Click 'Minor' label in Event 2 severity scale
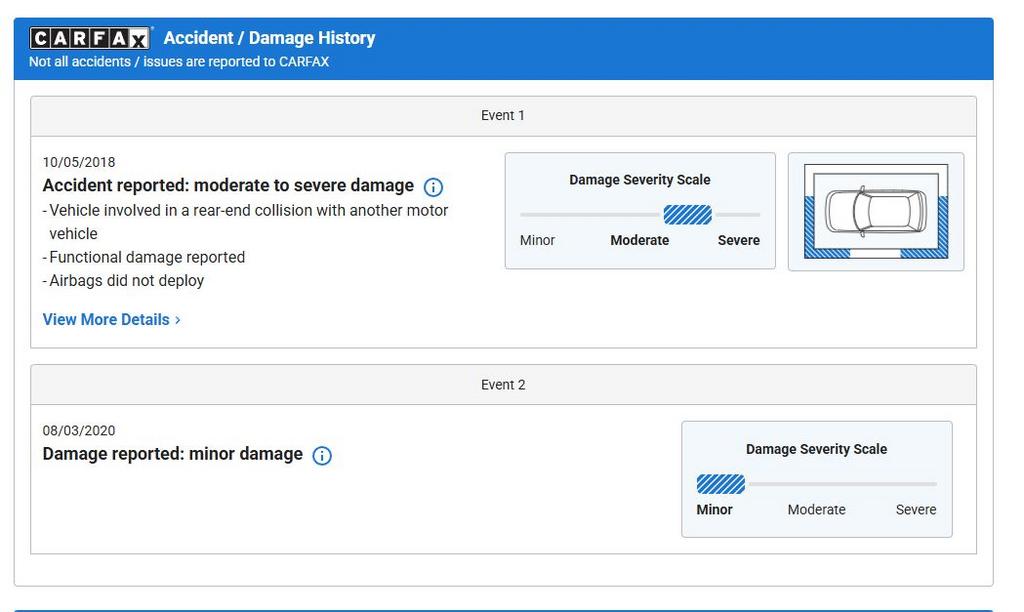This screenshot has height=612, width=1024. [x=714, y=509]
